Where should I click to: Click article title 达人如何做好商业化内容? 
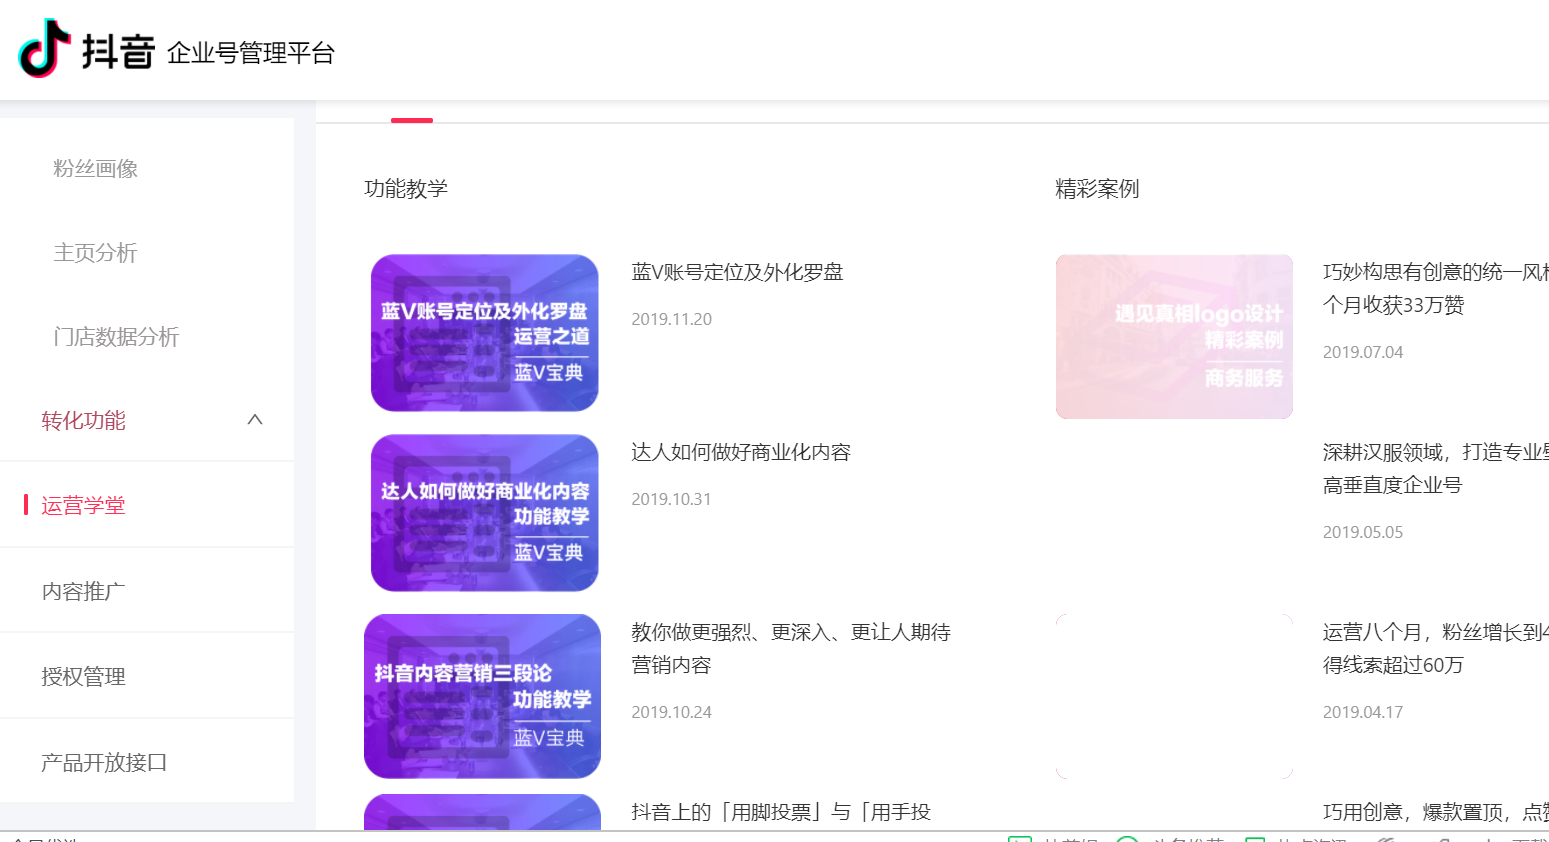(x=741, y=452)
